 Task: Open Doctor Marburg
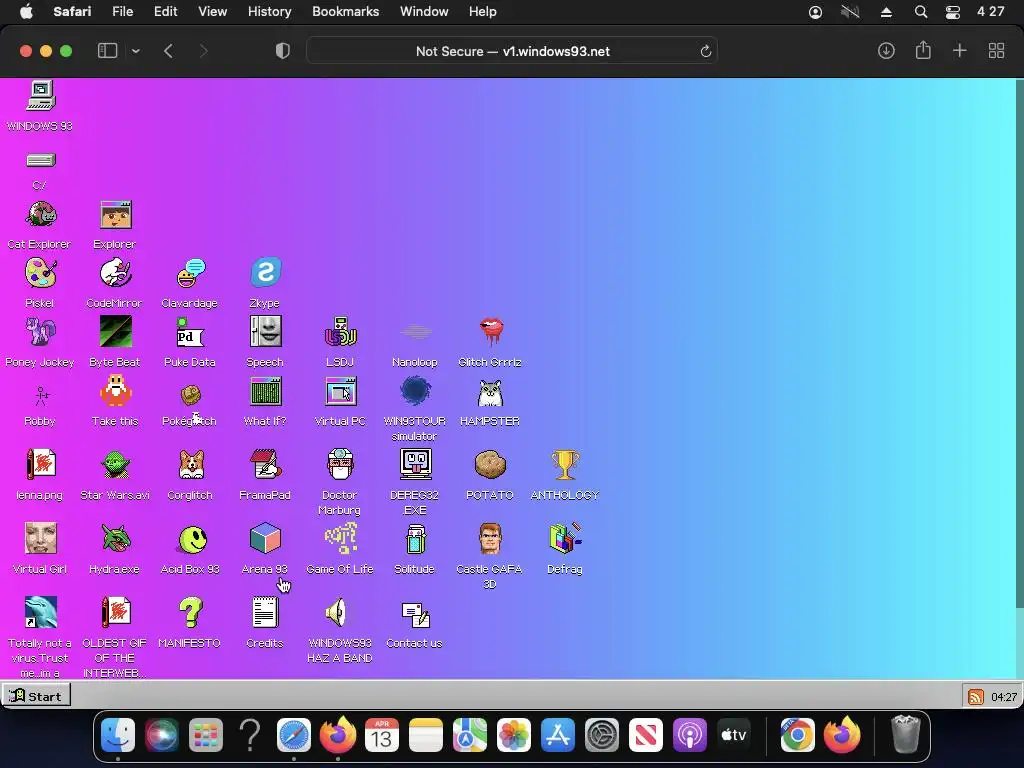(340, 464)
